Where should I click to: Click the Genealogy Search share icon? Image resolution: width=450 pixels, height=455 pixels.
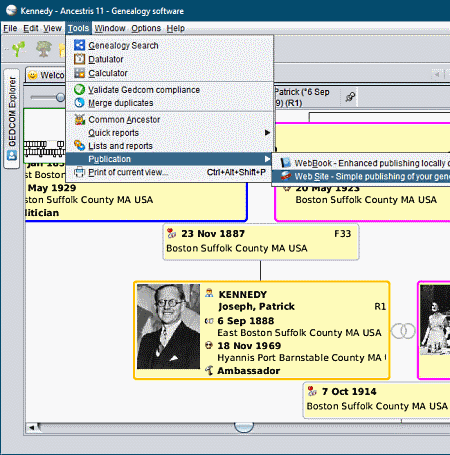[79, 45]
